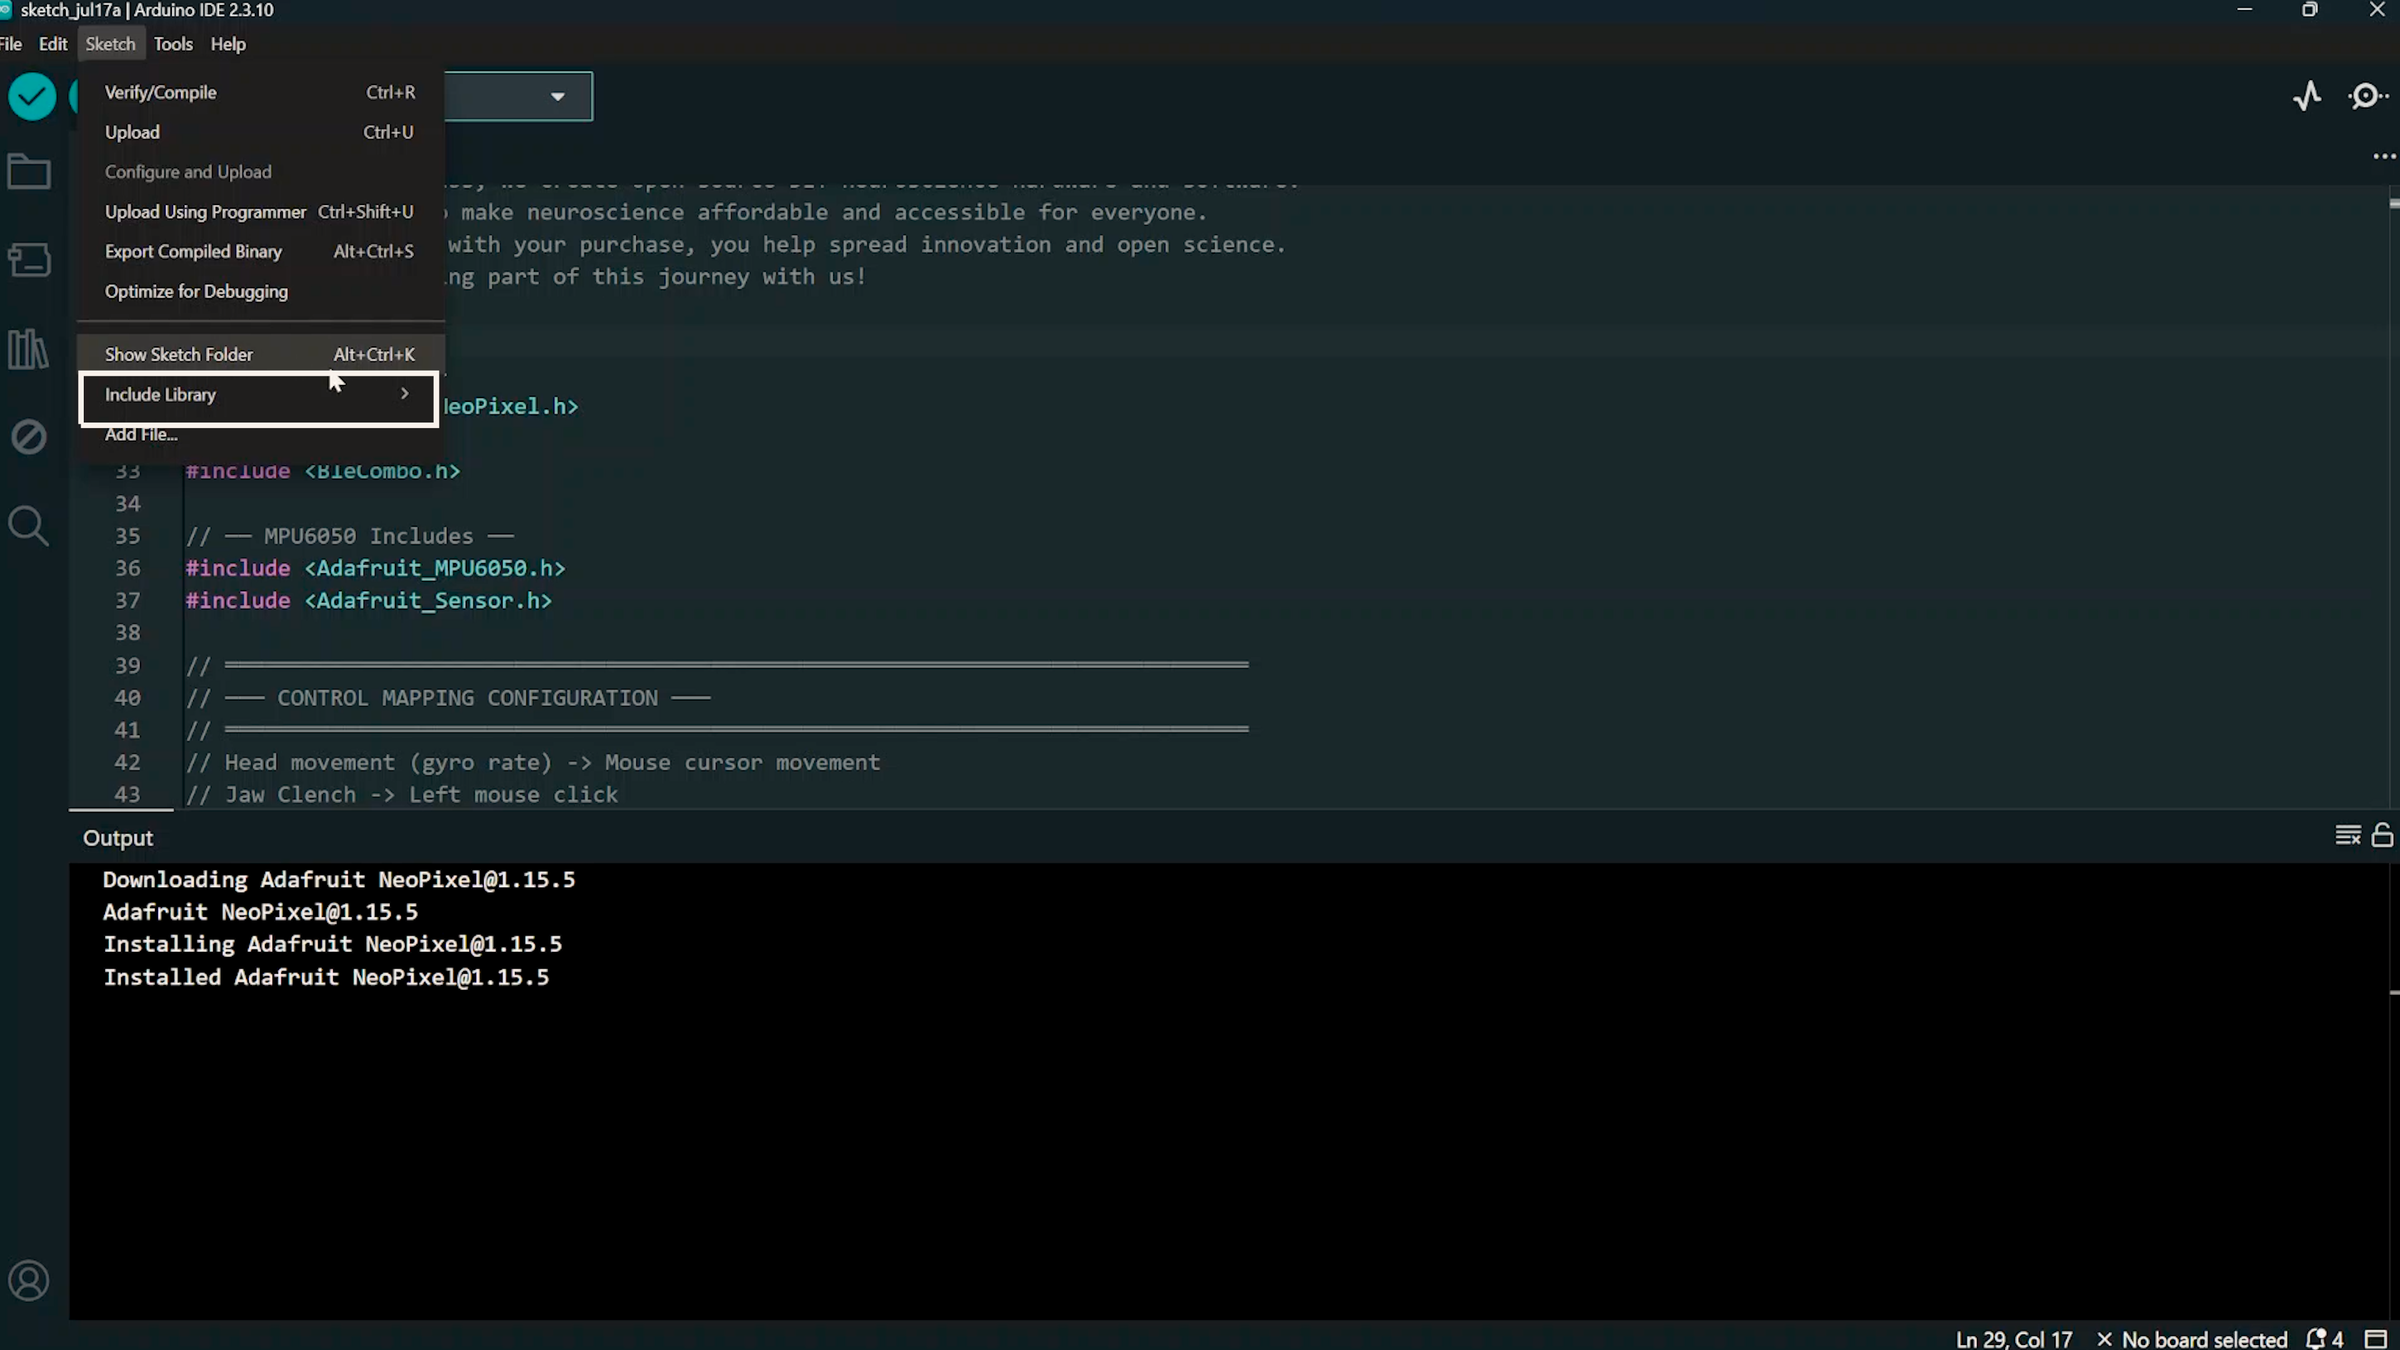Choose Upload from Sketch menu
2400x1350 pixels.
(x=260, y=132)
